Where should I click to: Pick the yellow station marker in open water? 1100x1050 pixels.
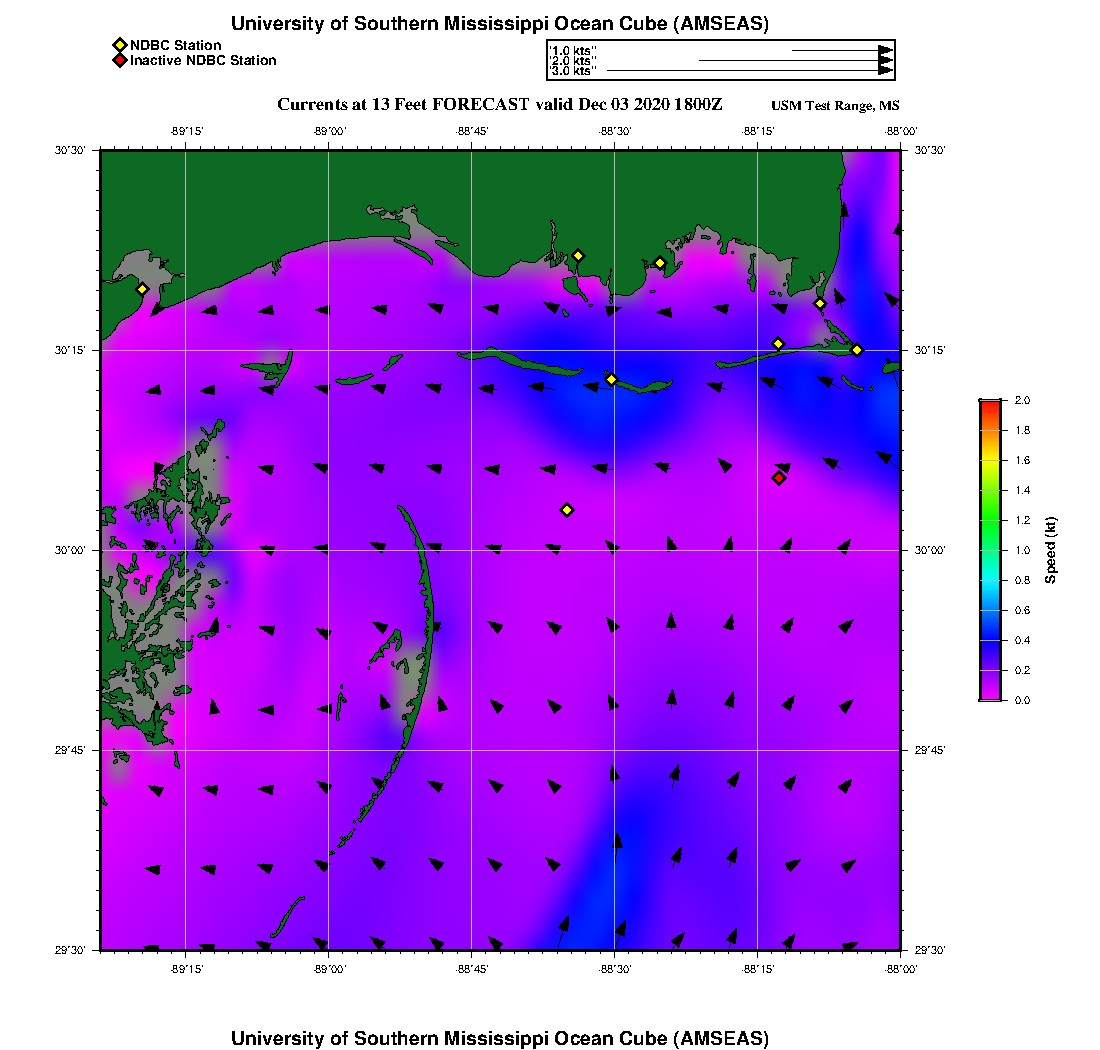(567, 510)
